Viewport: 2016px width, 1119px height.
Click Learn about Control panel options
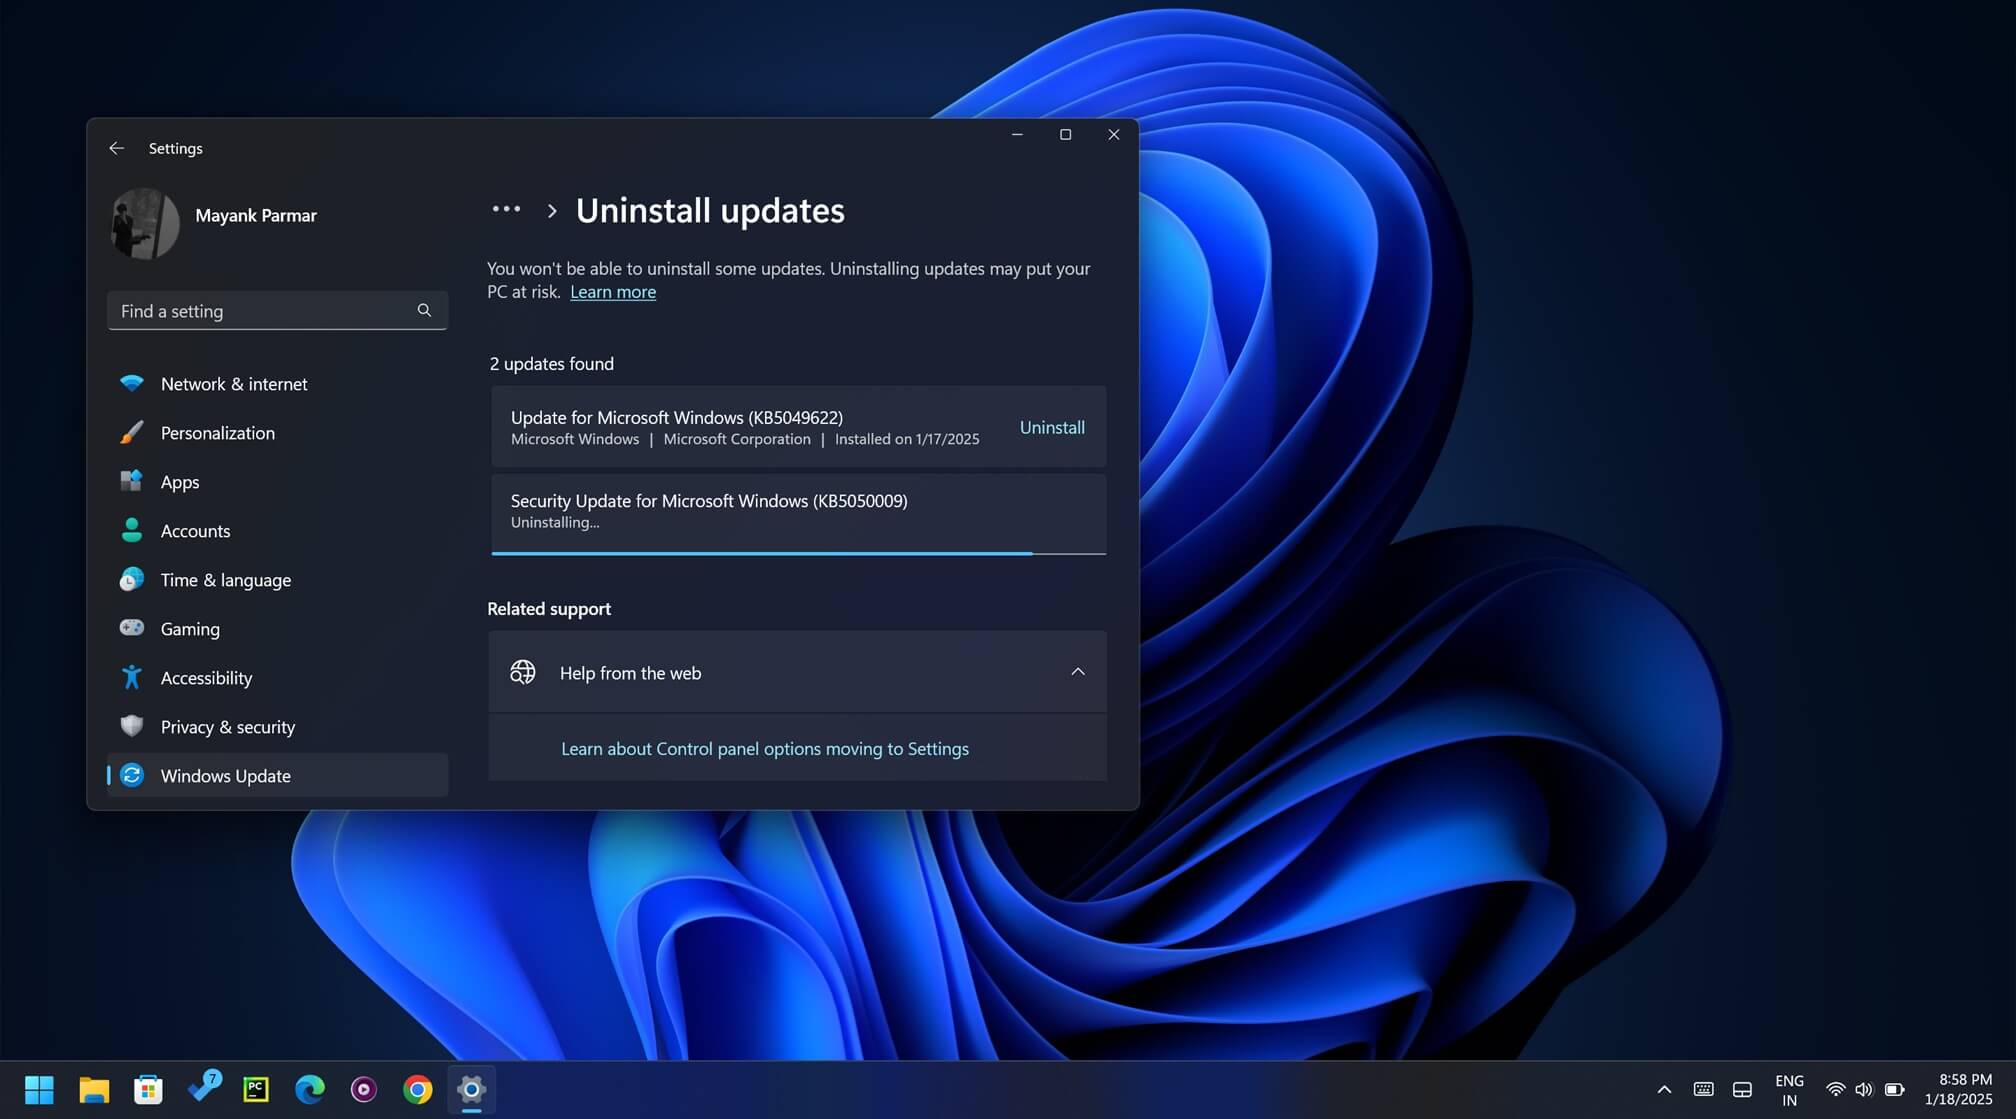763,747
